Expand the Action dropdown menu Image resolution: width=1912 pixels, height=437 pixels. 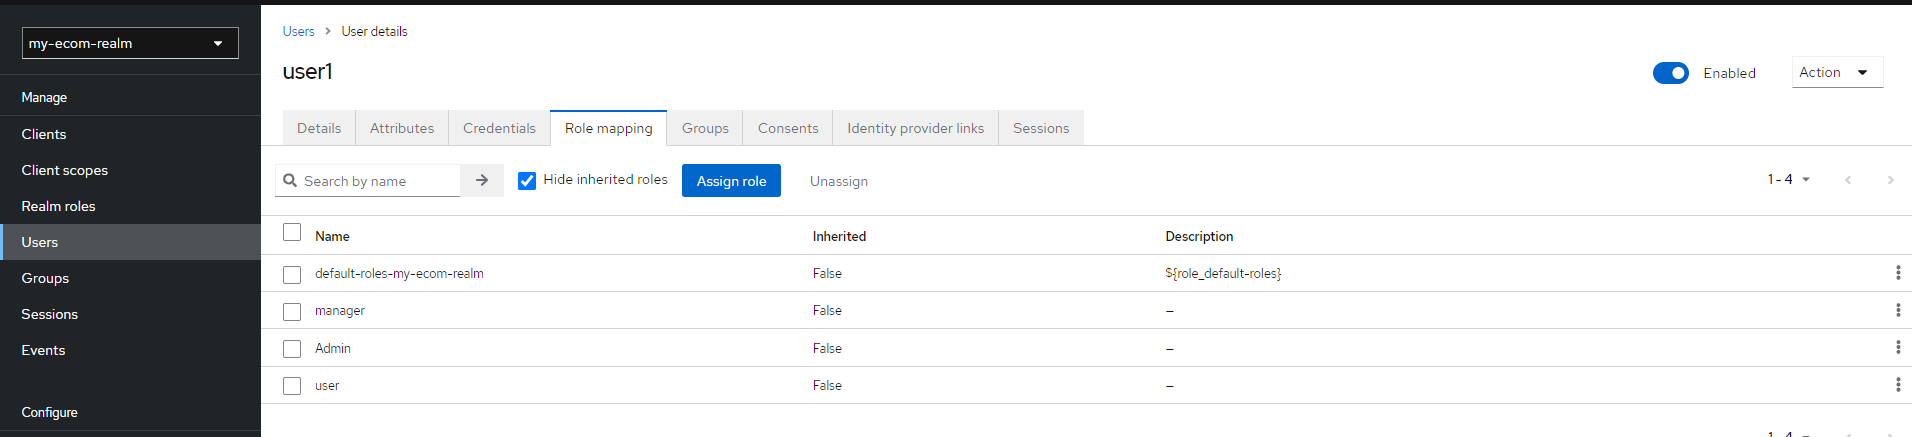1836,72
